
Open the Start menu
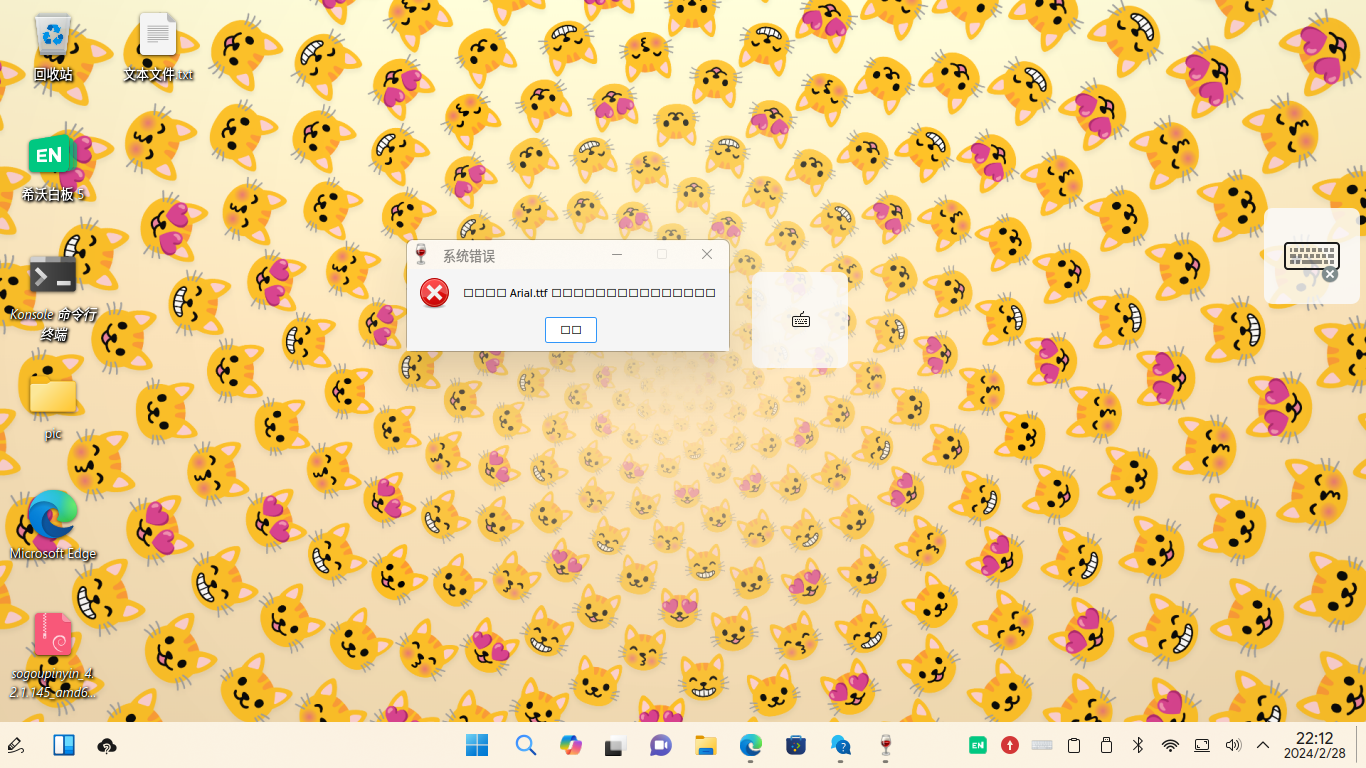click(477, 745)
